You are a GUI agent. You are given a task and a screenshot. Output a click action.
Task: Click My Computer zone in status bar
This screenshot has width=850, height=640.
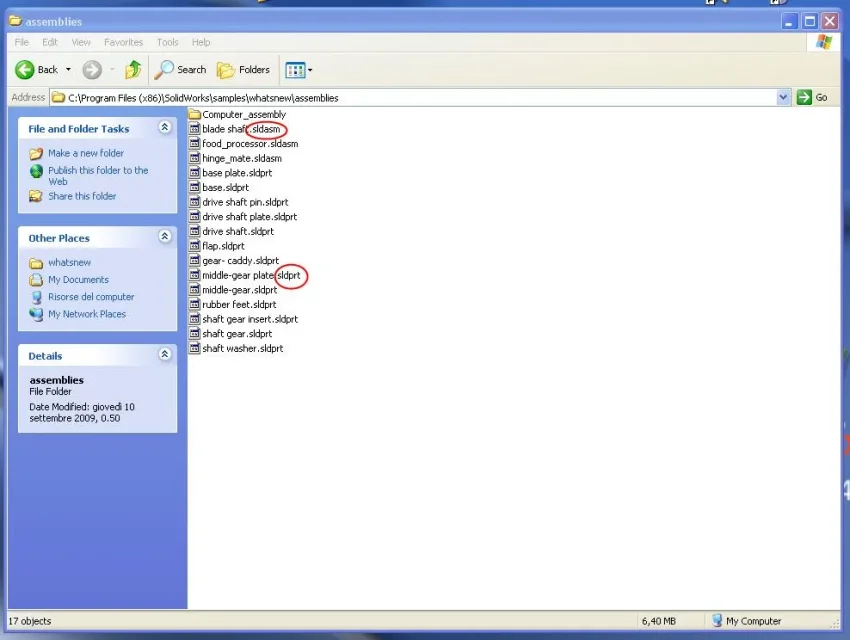point(746,621)
